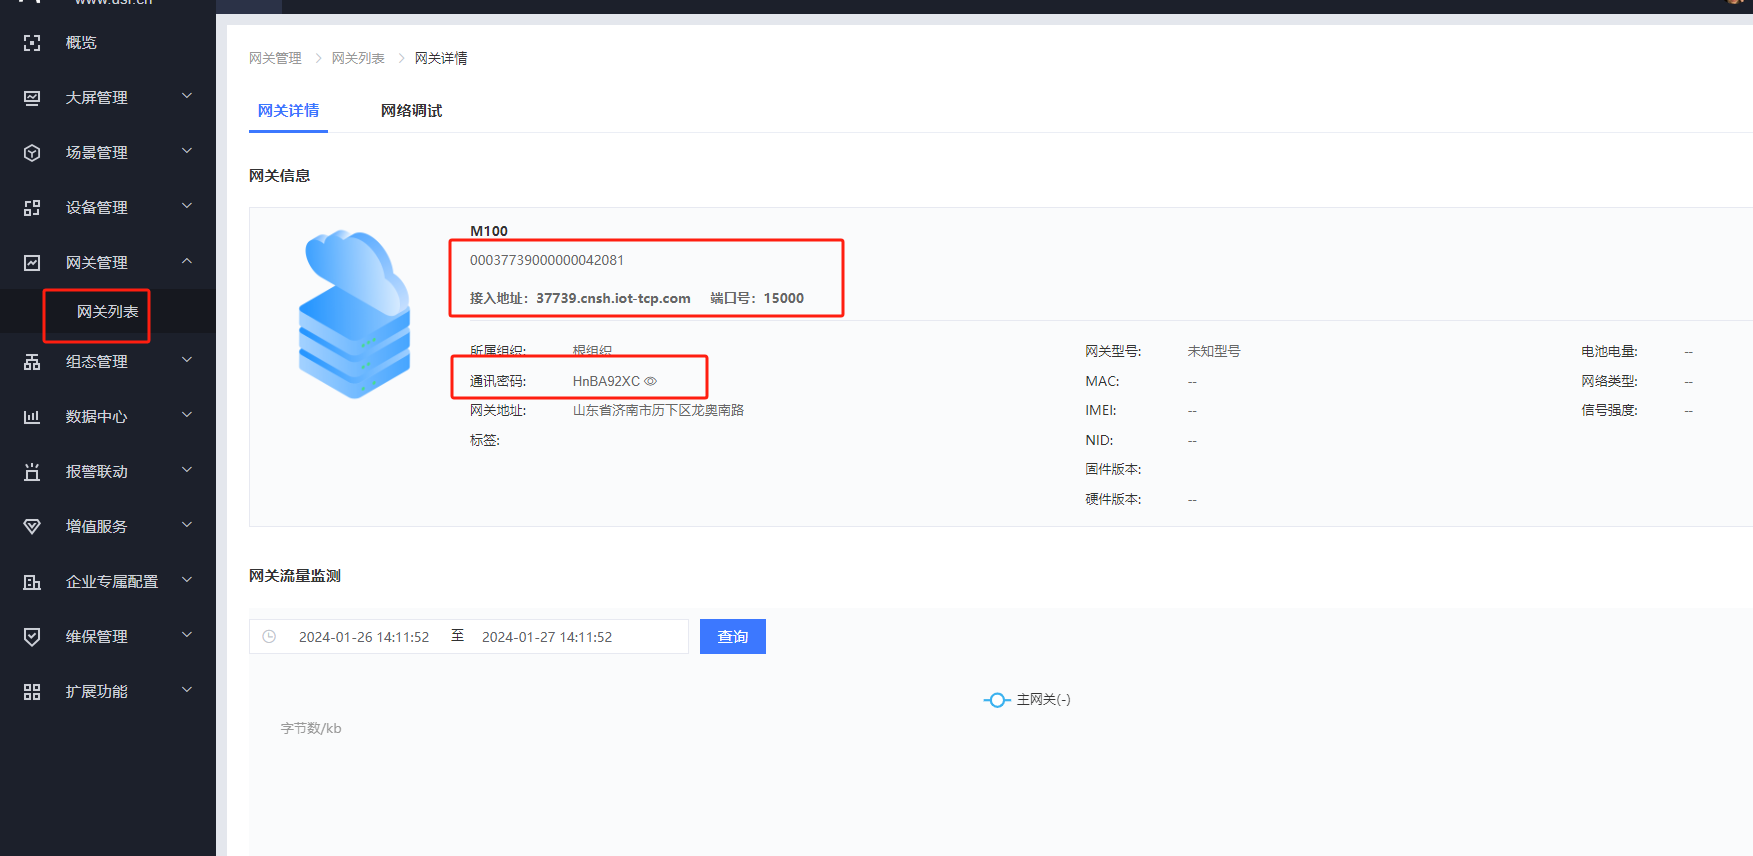
Task: Click the 增值服务 diamond icon
Action: 32,527
